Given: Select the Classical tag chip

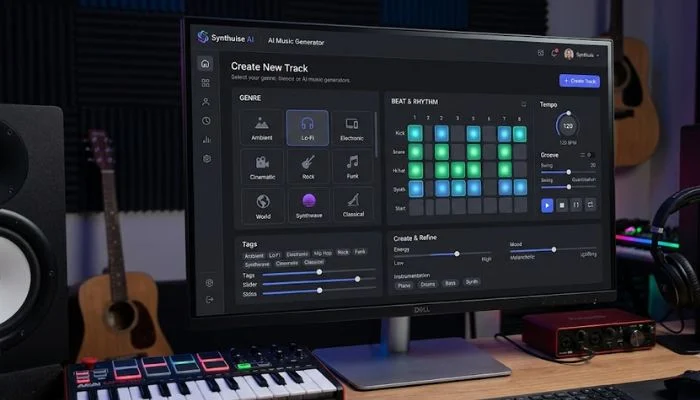Looking at the screenshot, I should click(x=313, y=262).
